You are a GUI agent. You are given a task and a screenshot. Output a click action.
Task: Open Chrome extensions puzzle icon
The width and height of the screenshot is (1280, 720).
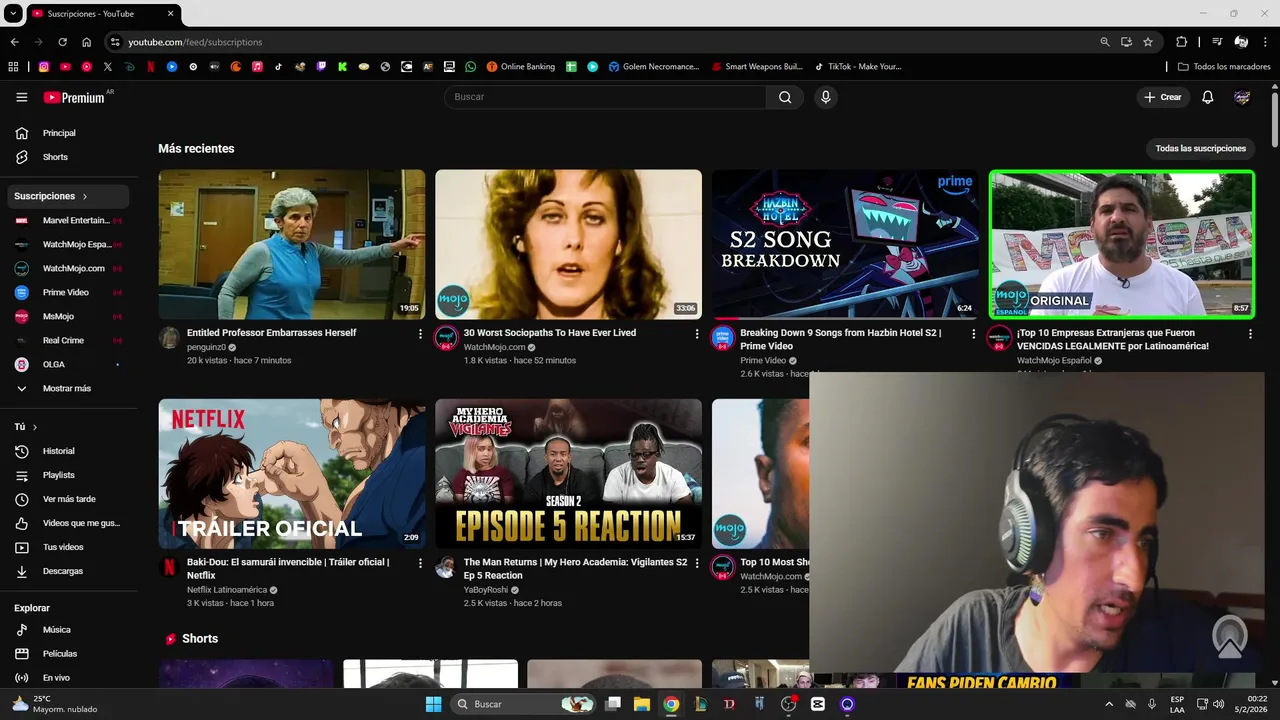[x=1181, y=42]
